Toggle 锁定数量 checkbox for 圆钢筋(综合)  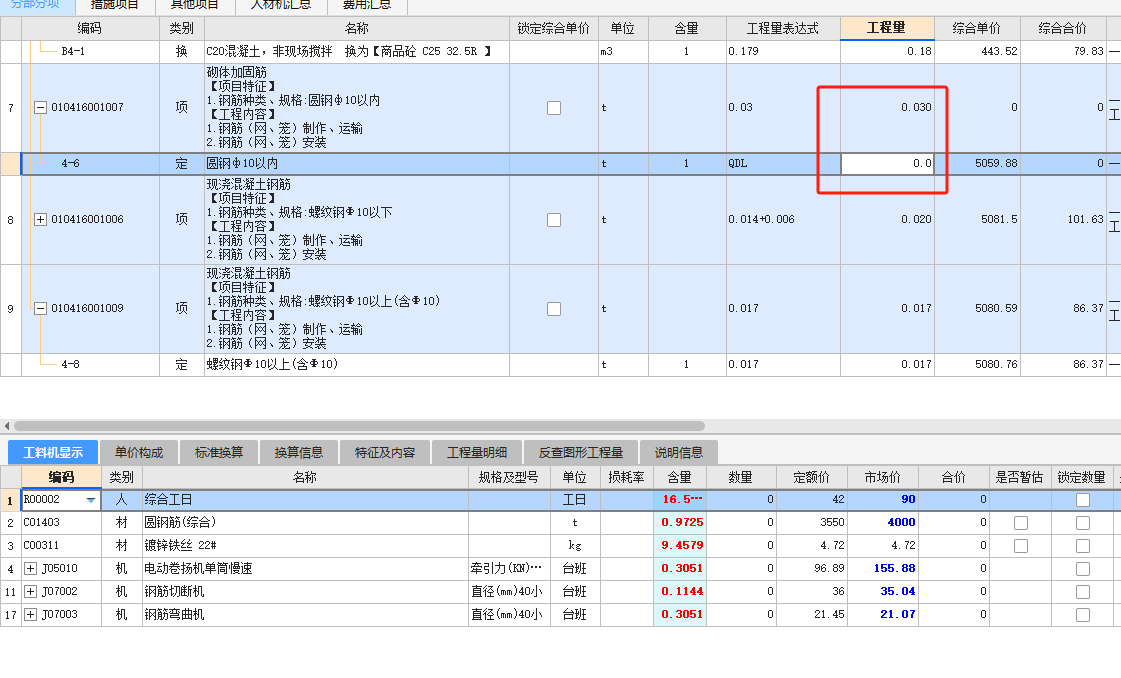point(1083,523)
